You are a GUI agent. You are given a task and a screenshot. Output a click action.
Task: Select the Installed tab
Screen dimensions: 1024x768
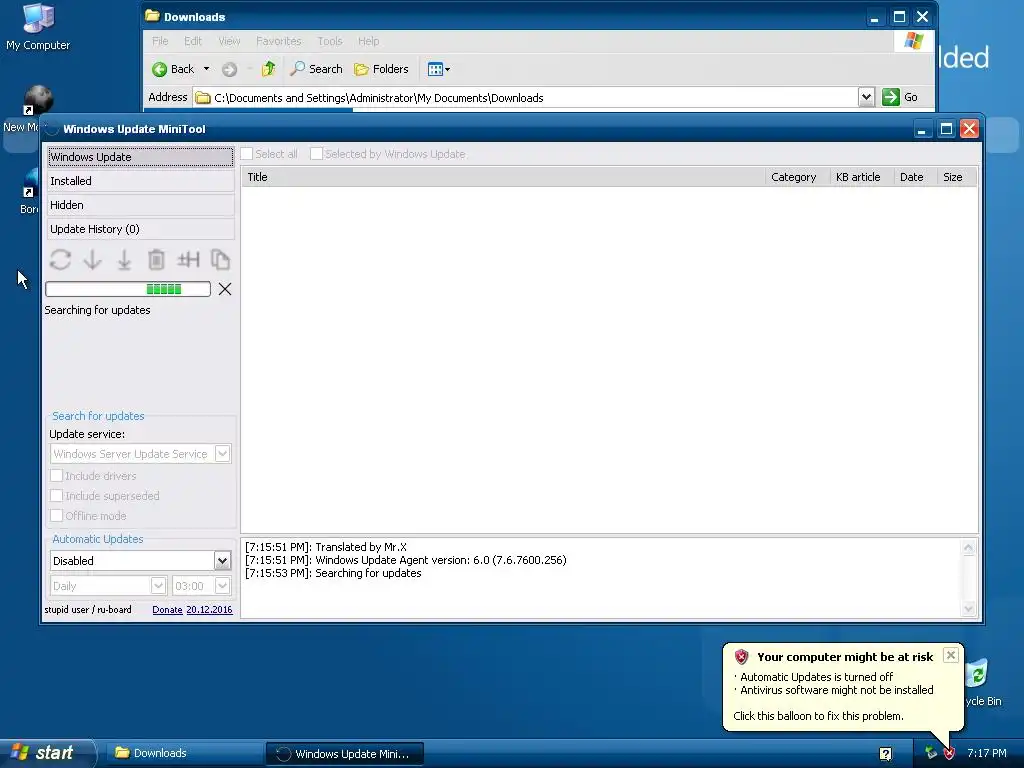coord(140,181)
